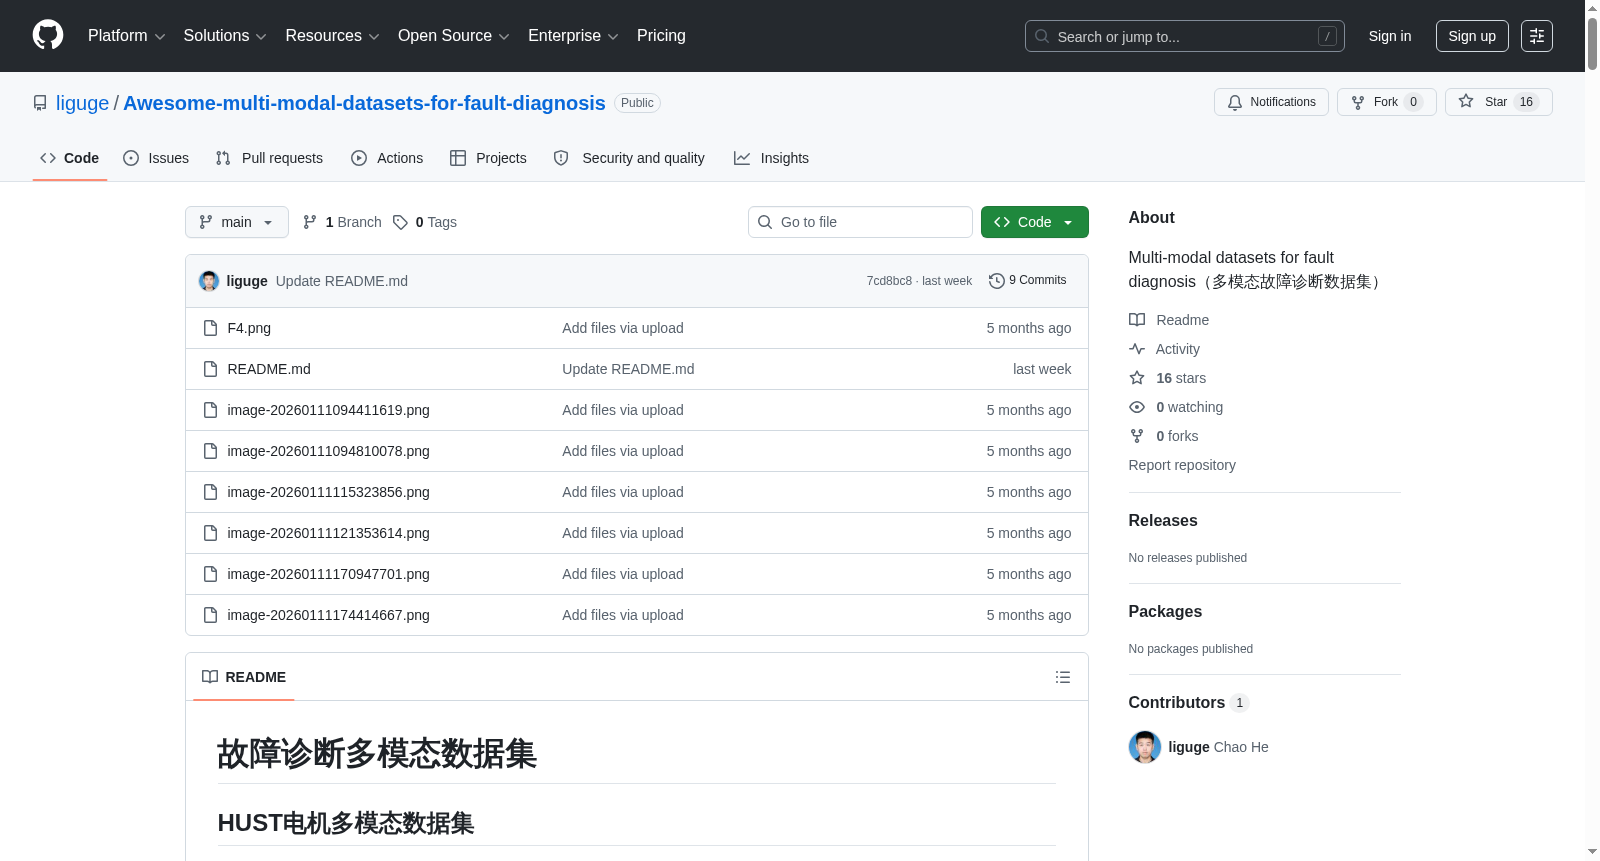Click the F4.png file icon

[x=210, y=328]
